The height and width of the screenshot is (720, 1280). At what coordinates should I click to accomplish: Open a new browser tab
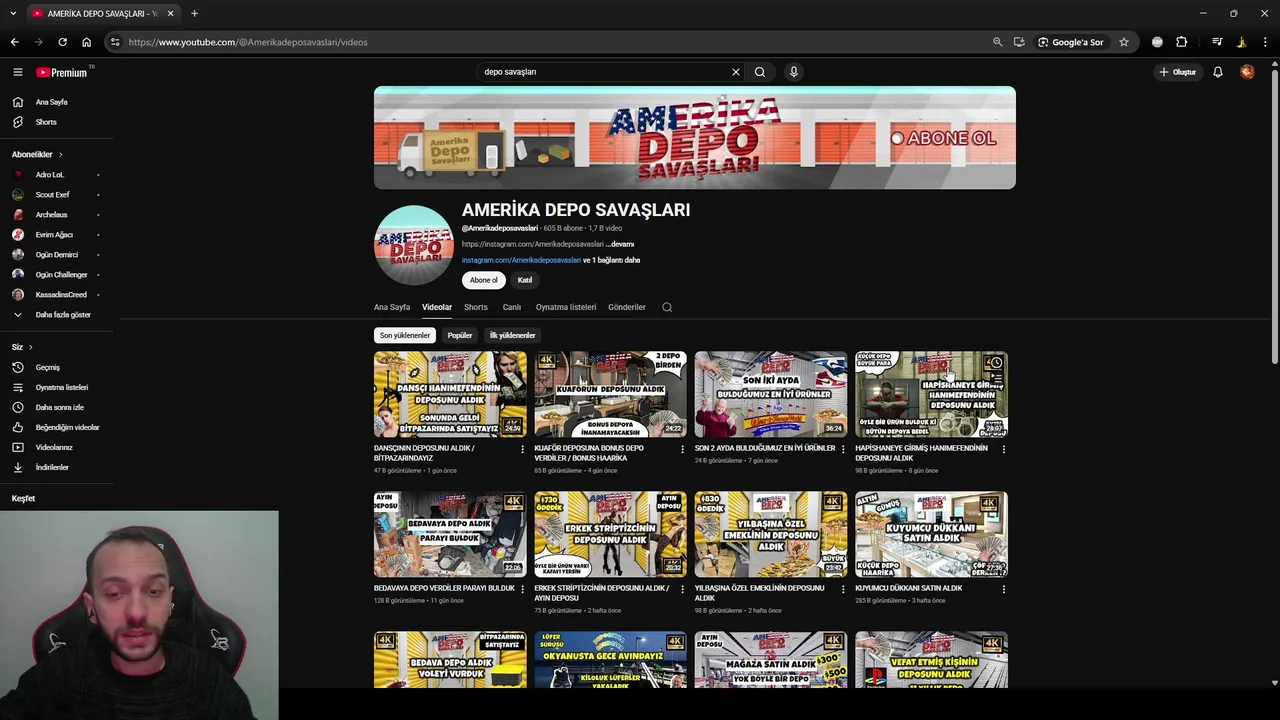point(194,13)
